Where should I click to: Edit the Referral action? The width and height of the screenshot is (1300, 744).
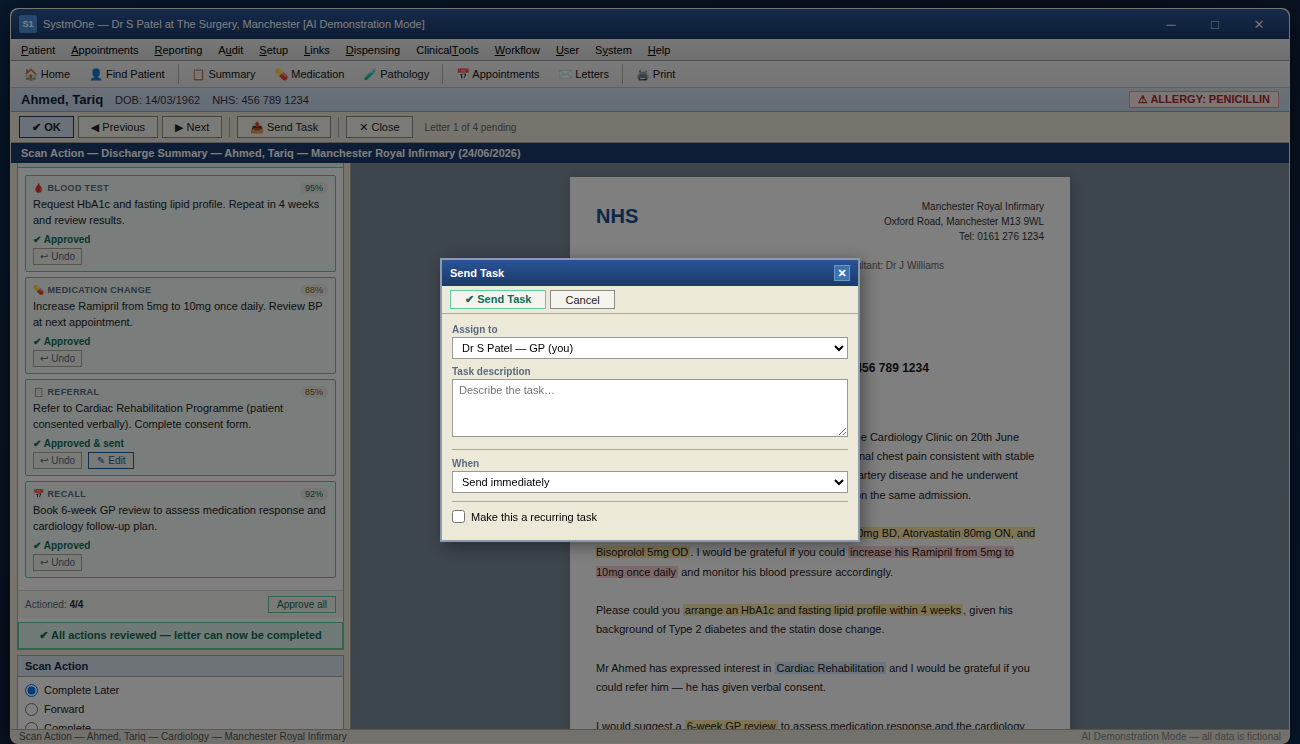coord(111,461)
